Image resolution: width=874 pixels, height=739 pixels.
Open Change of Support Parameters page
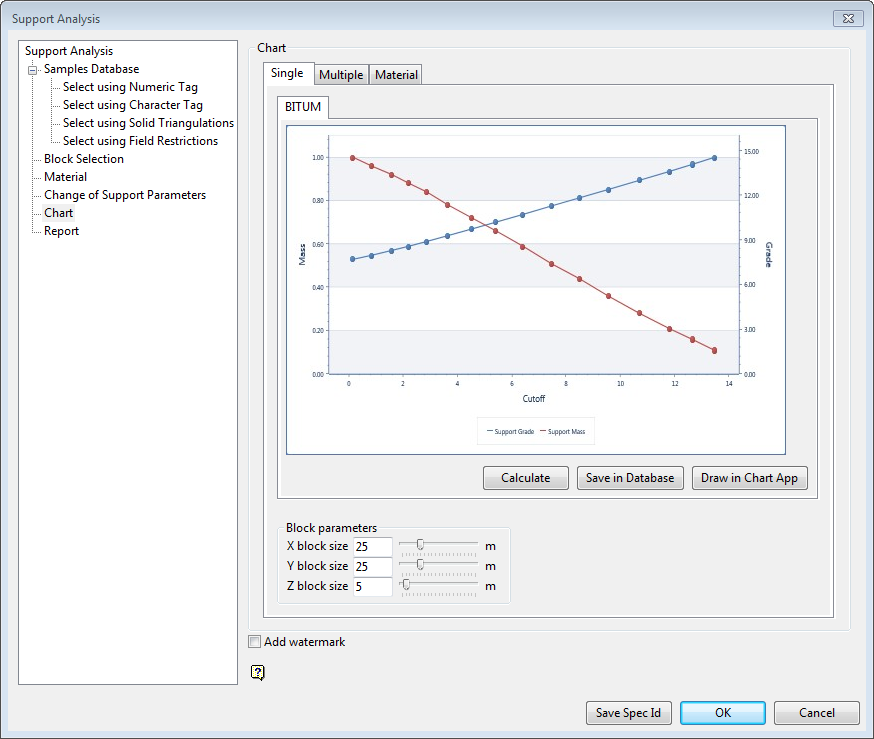[125, 195]
